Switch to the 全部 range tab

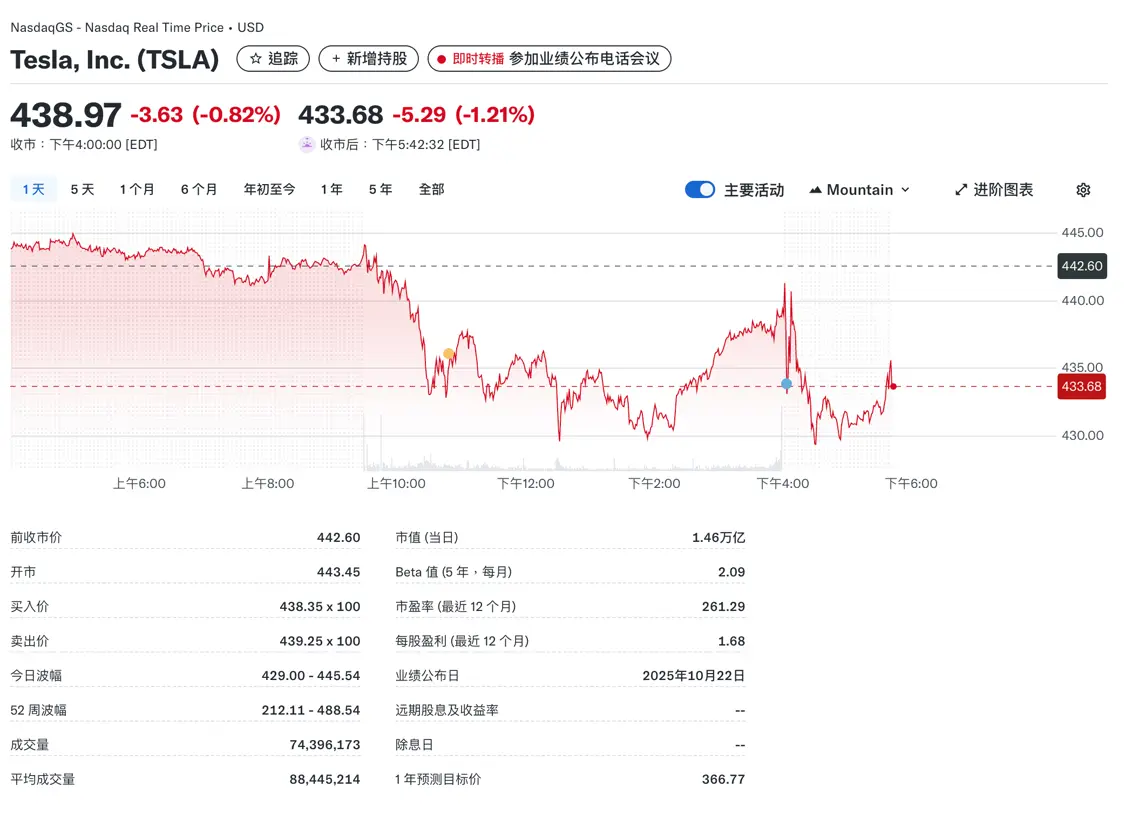431,188
